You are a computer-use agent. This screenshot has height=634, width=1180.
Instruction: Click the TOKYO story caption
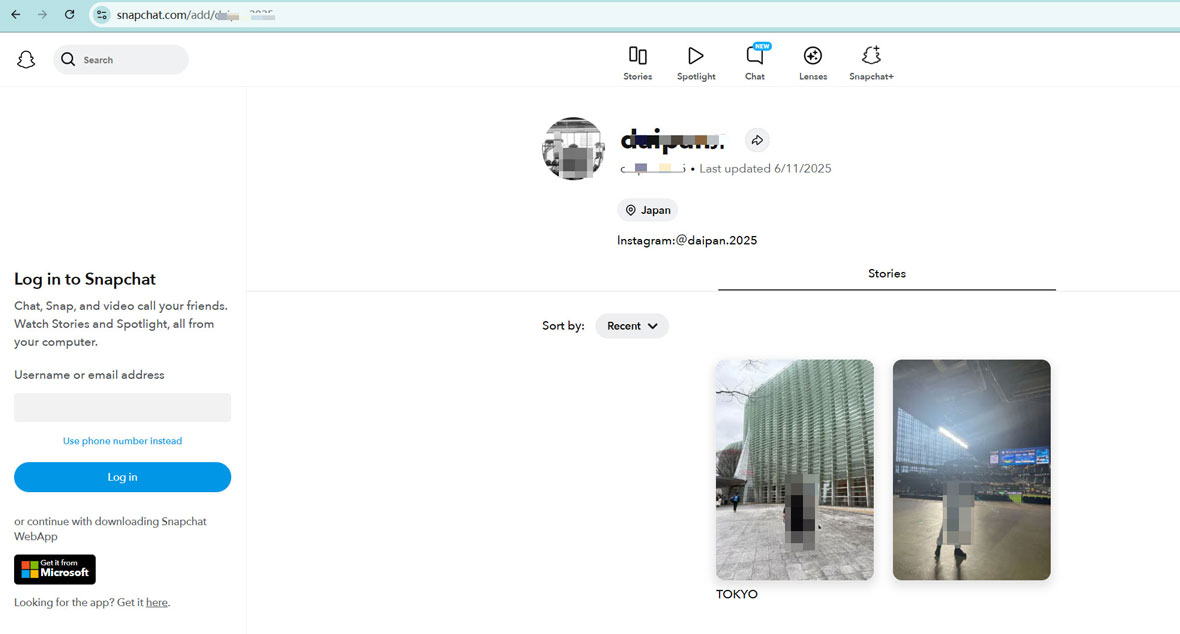point(737,594)
